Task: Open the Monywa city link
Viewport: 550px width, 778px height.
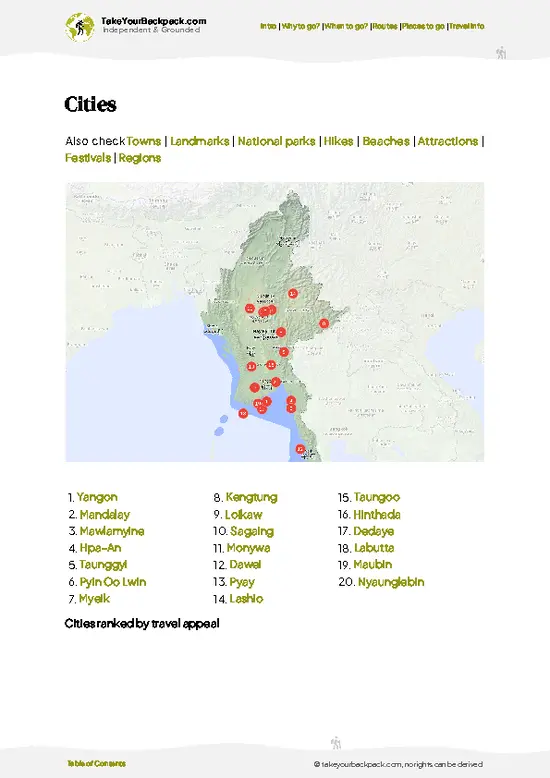Action: click(249, 548)
